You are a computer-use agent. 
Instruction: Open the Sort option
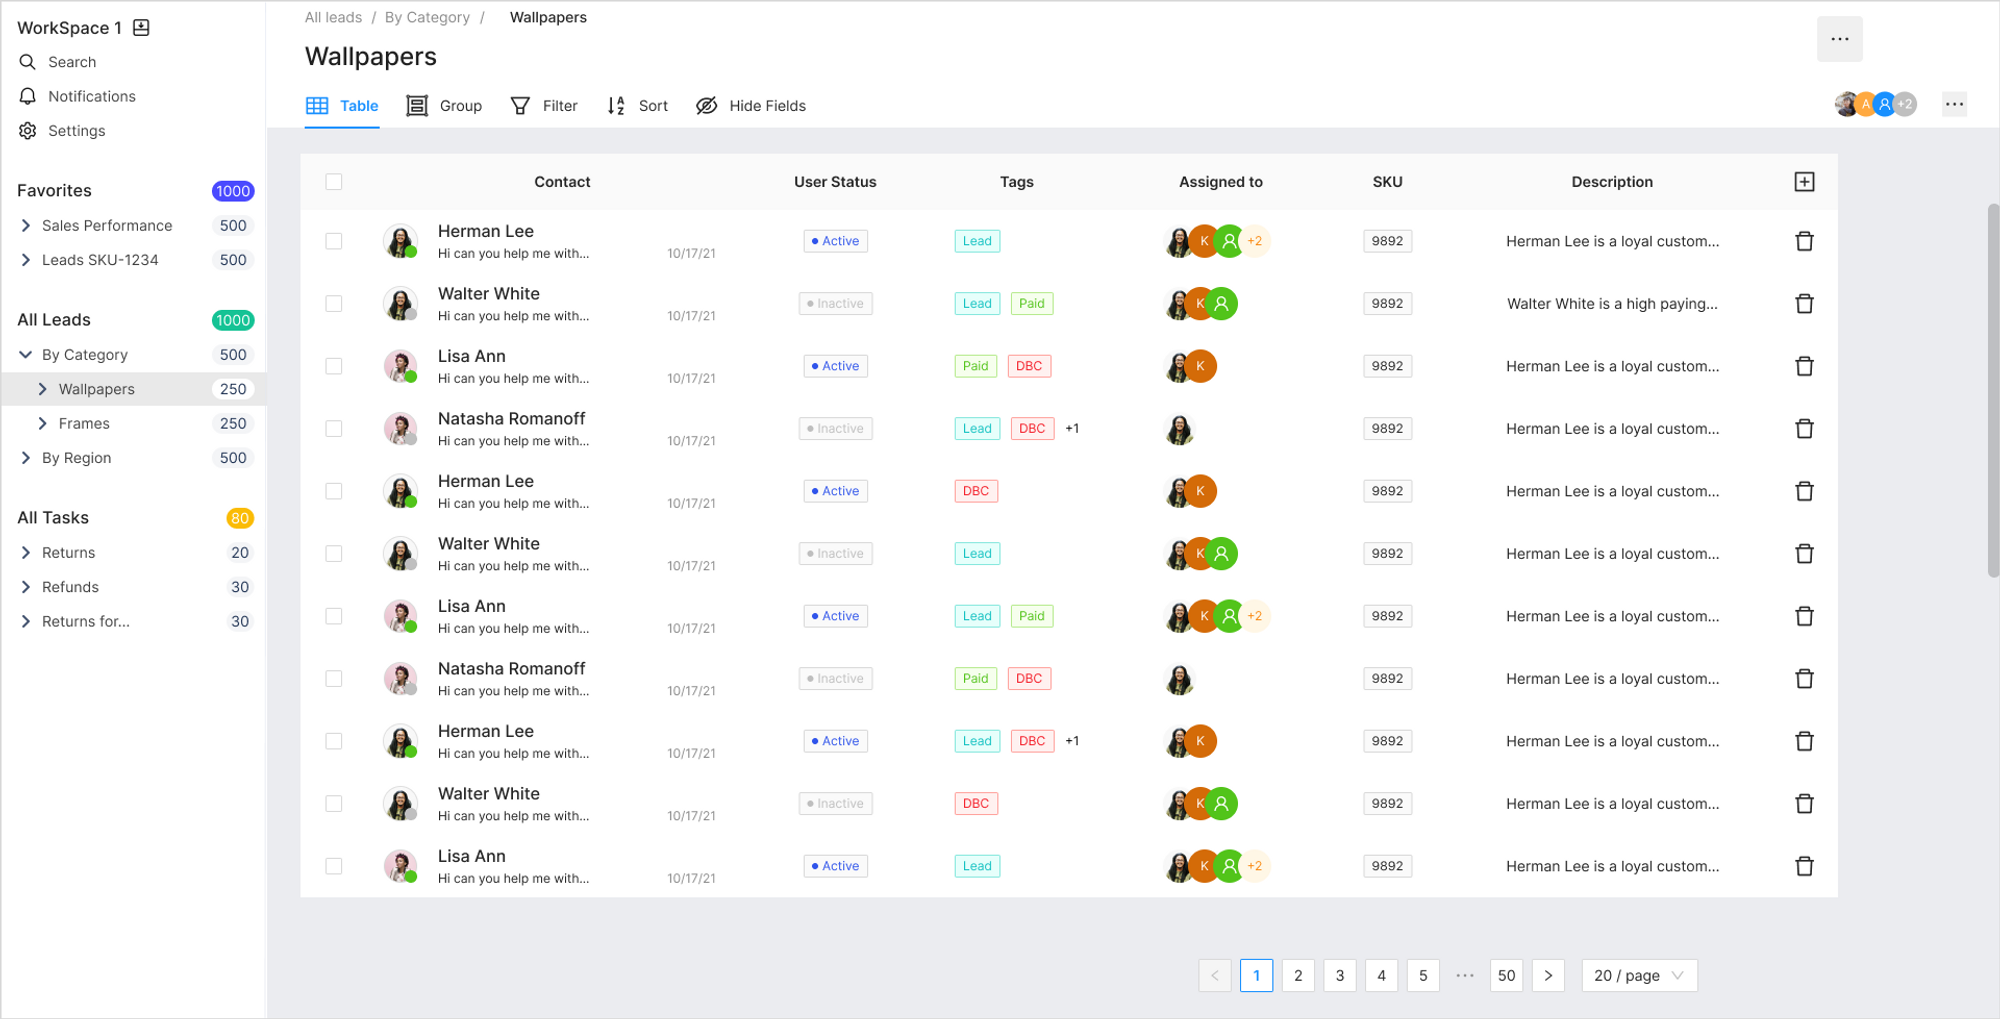(638, 106)
